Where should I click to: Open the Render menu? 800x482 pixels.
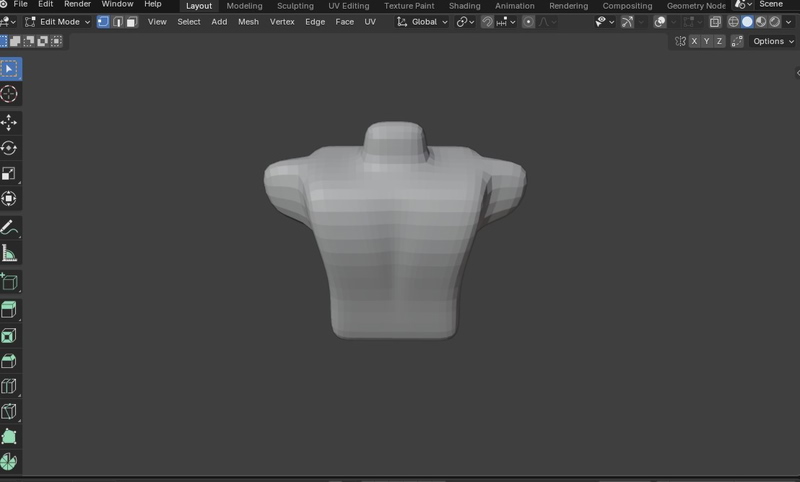(77, 5)
